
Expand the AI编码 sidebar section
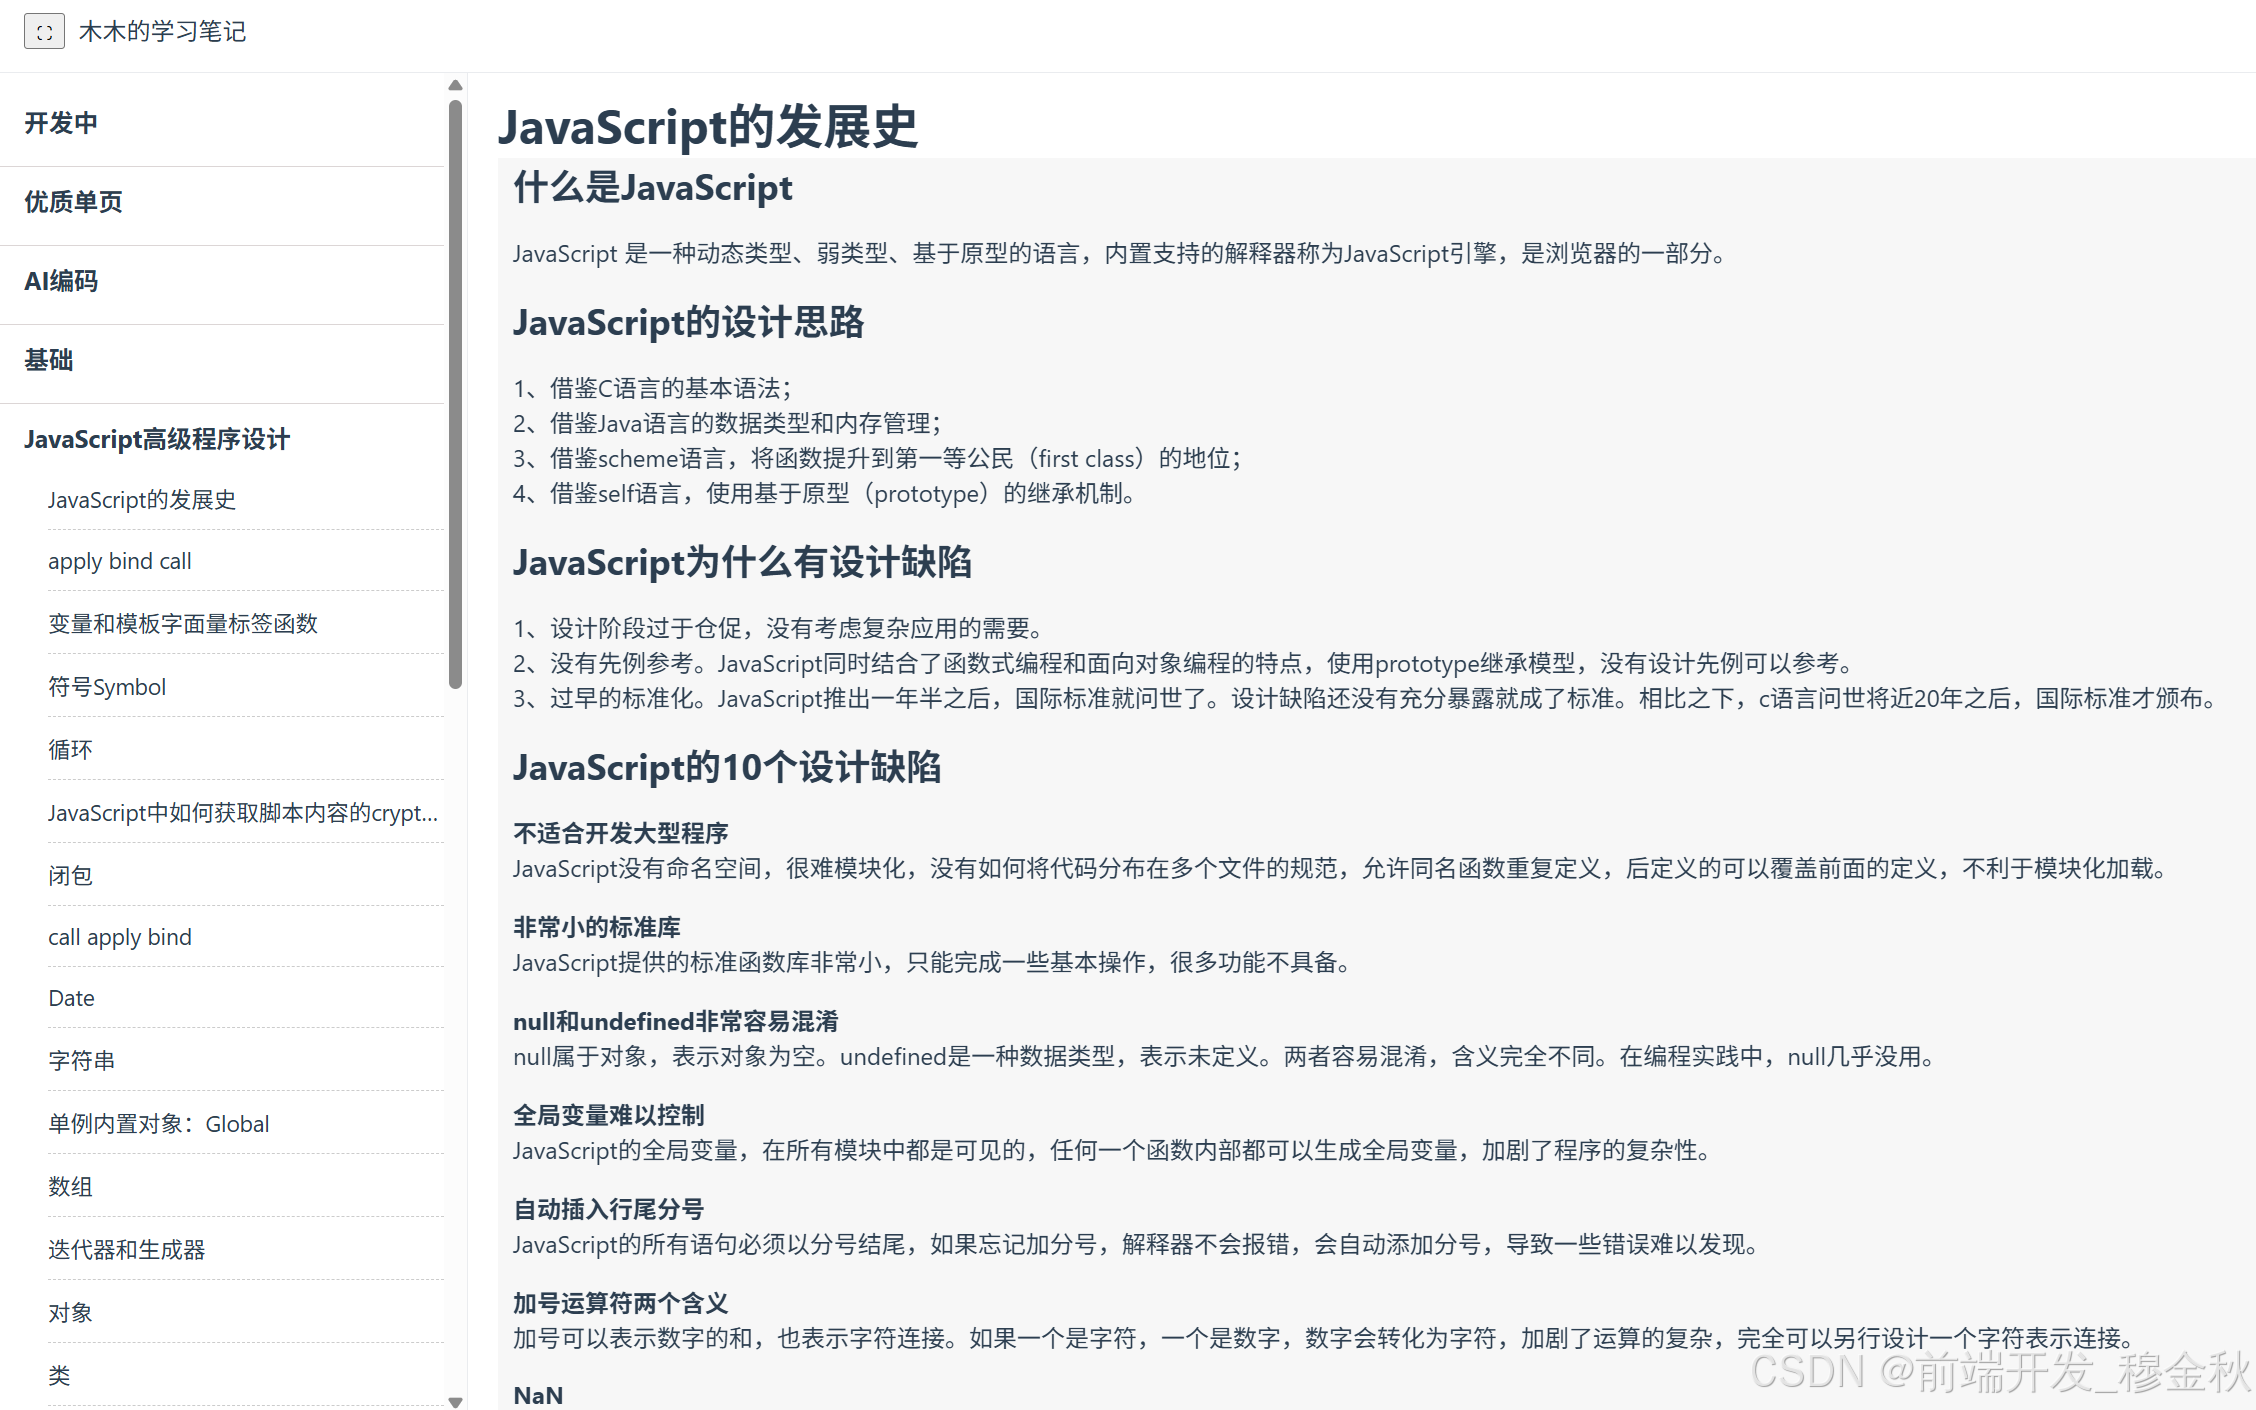61,281
